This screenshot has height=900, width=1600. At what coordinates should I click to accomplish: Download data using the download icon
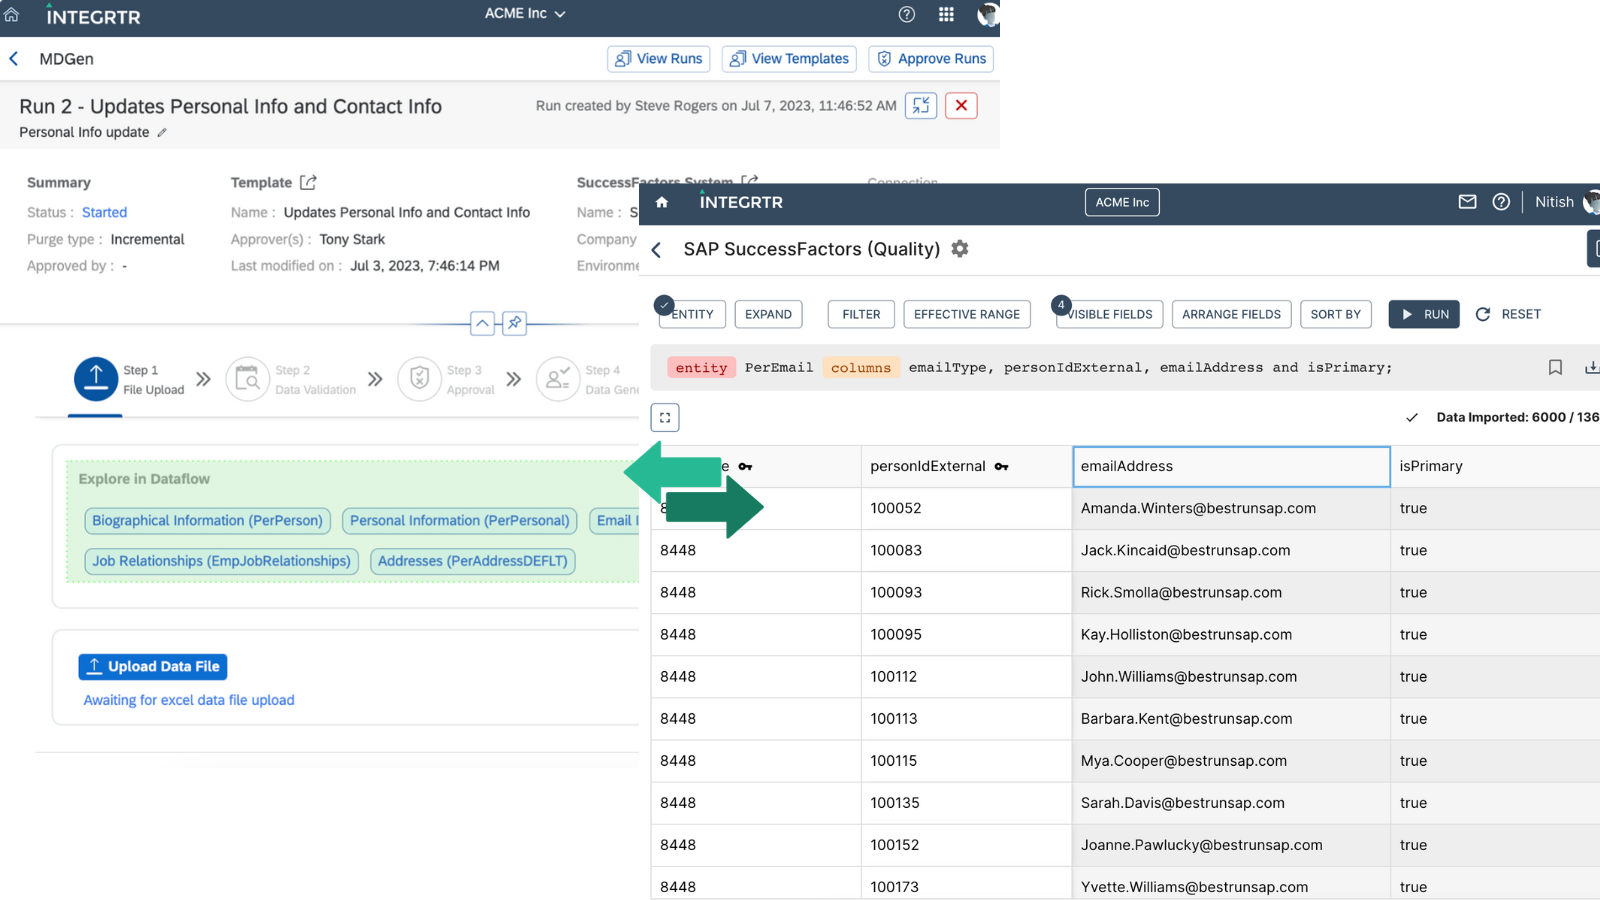pyautogui.click(x=1592, y=367)
